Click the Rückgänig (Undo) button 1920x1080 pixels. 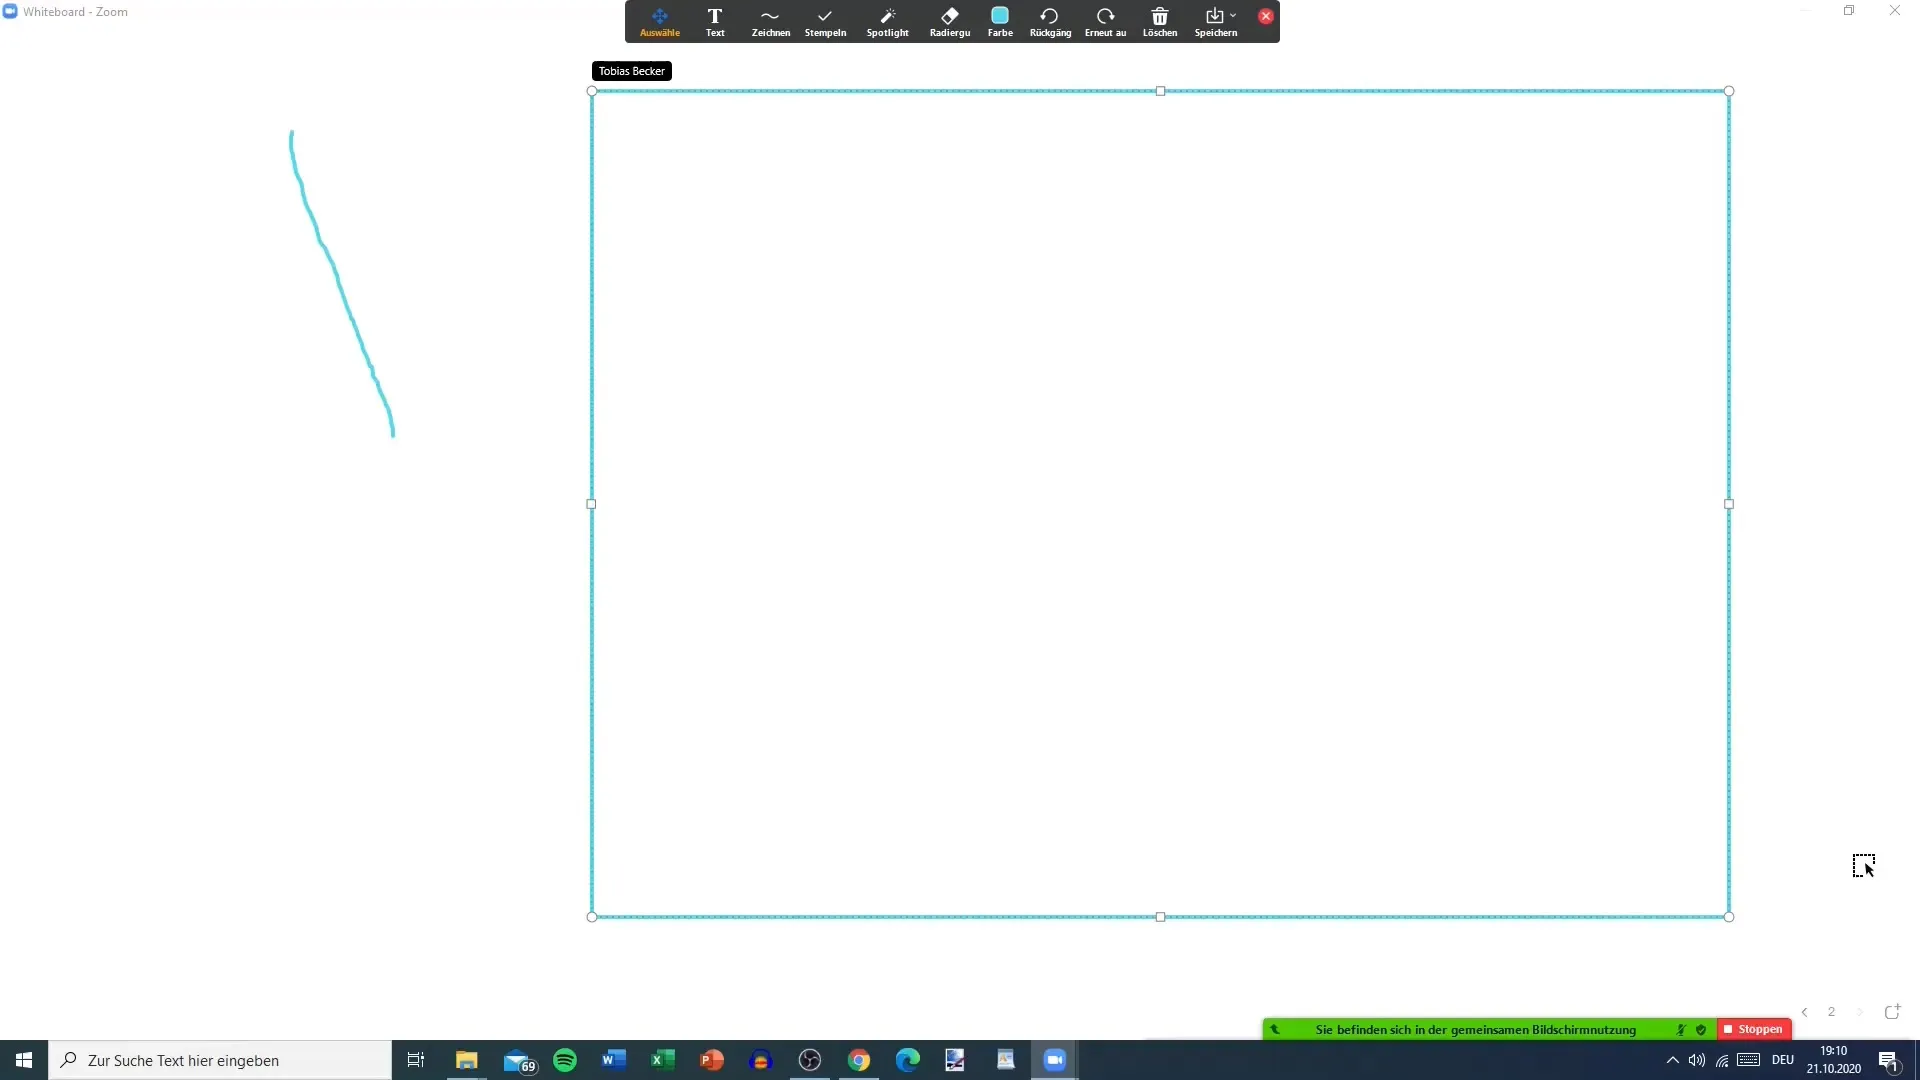coord(1050,20)
